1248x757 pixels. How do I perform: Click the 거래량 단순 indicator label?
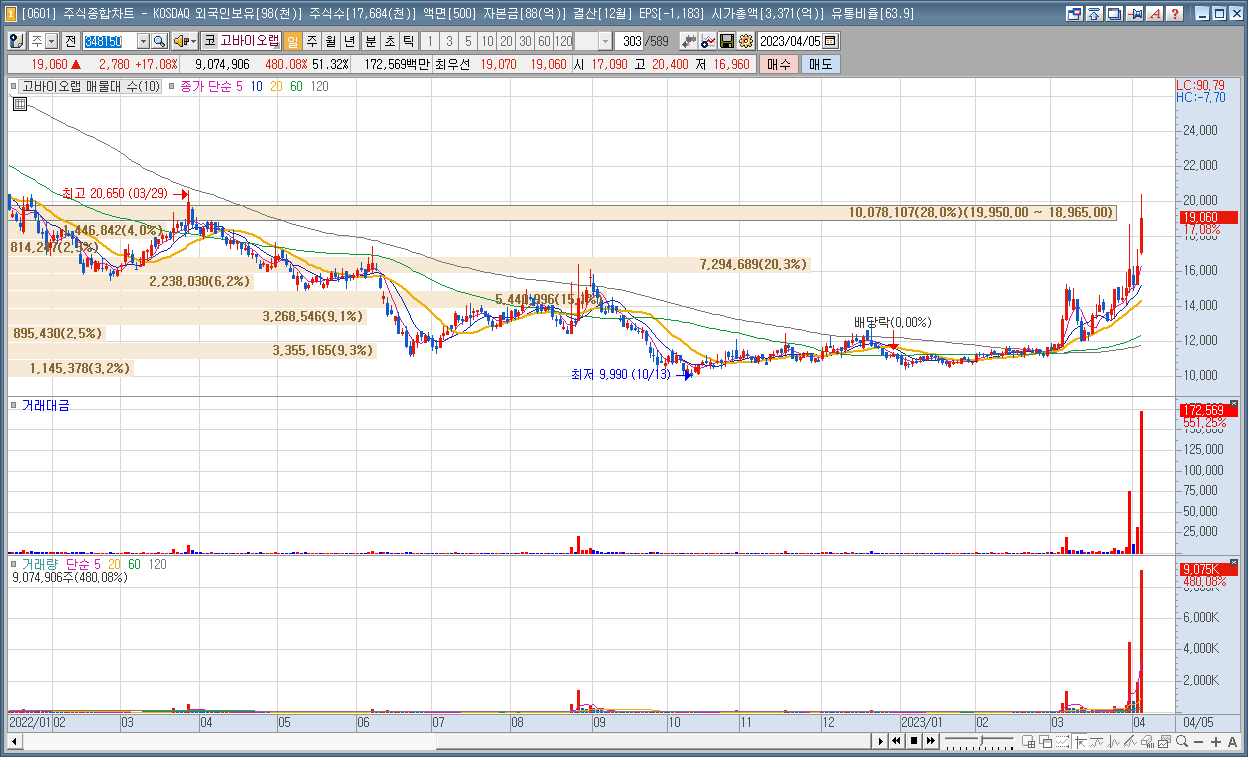point(60,564)
